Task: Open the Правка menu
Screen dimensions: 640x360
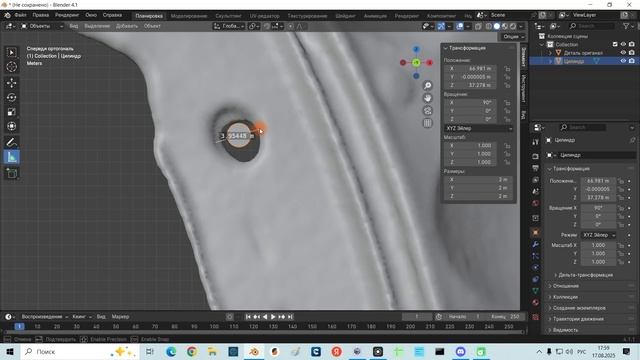Action: [41, 15]
